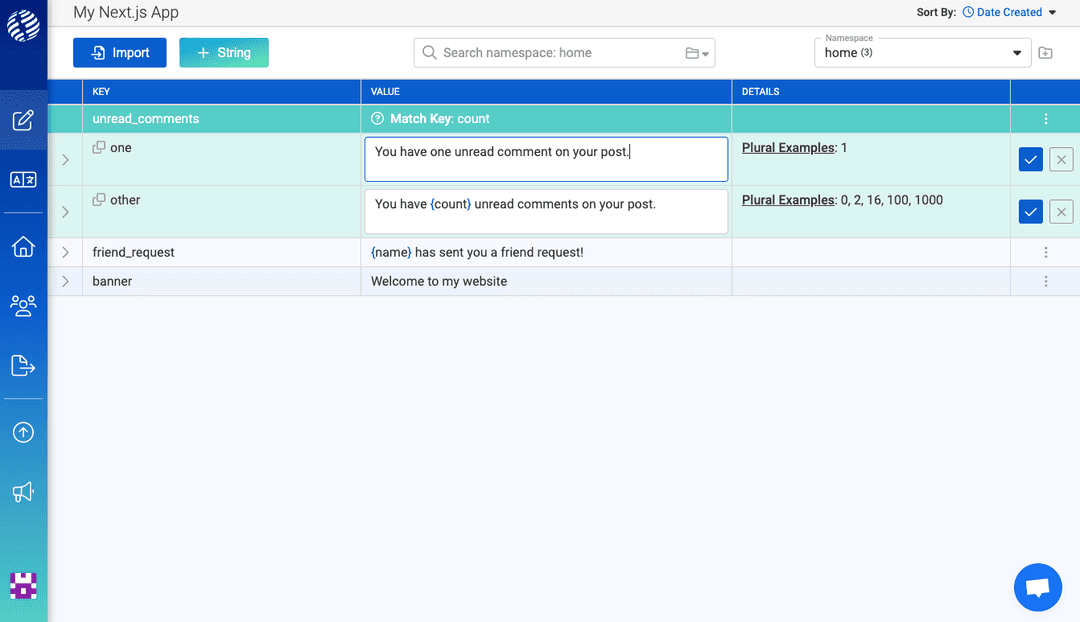
Task: Click the Import button
Action: pos(120,53)
